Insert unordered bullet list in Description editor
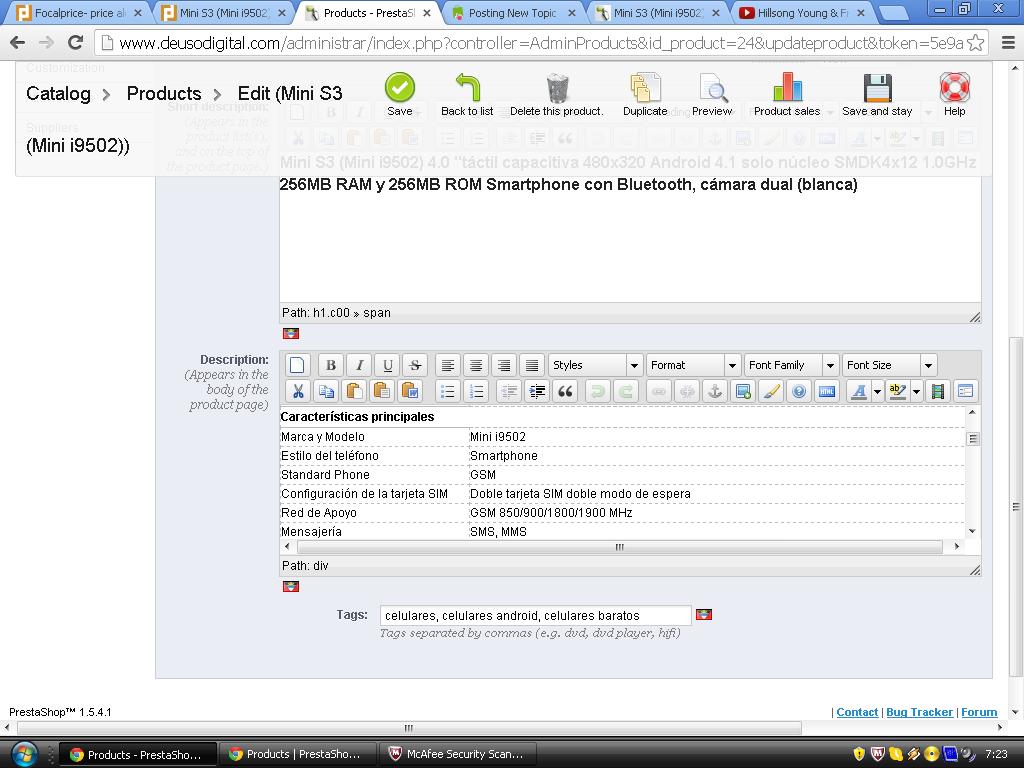This screenshot has height=768, width=1024. 448,392
